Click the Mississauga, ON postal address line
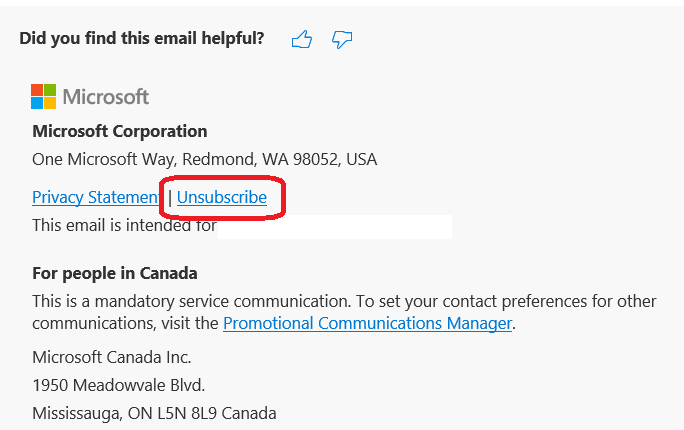 click(x=154, y=413)
